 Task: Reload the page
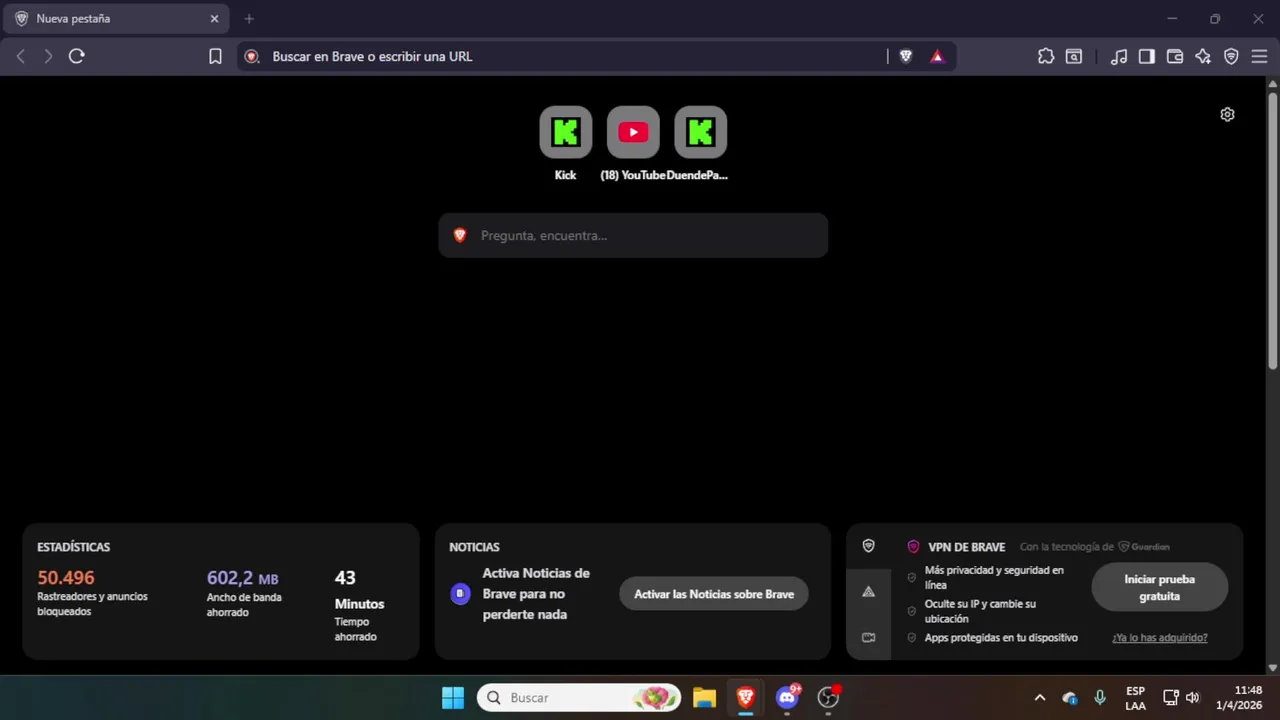77,56
